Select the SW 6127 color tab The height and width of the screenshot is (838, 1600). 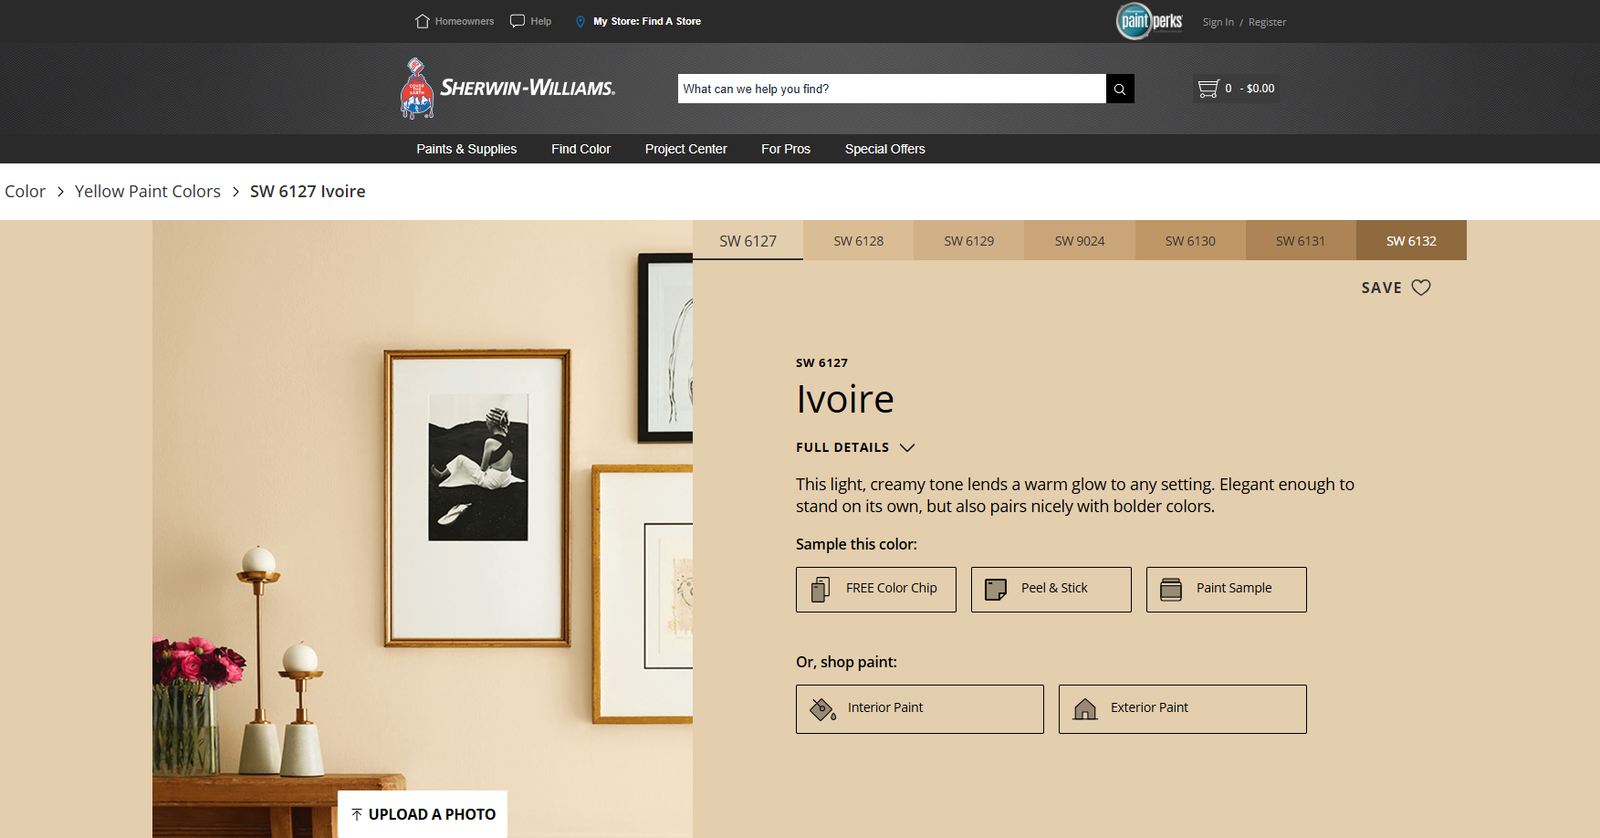(x=748, y=240)
